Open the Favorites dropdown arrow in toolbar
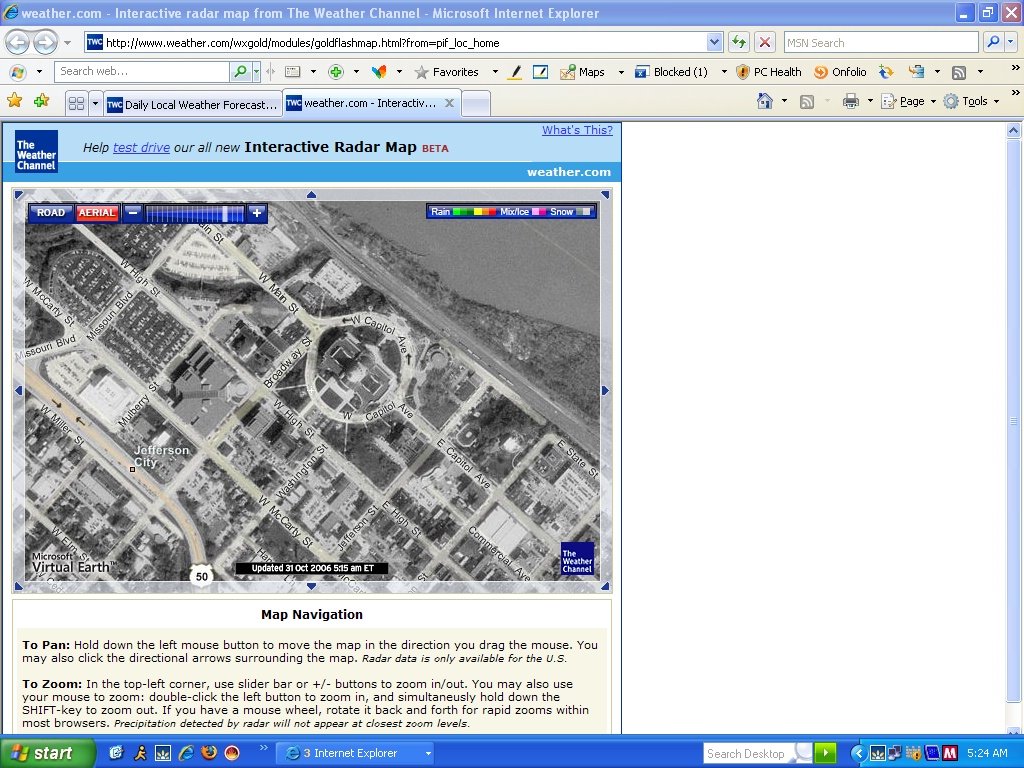Screen dimensions: 1024x768 point(495,72)
